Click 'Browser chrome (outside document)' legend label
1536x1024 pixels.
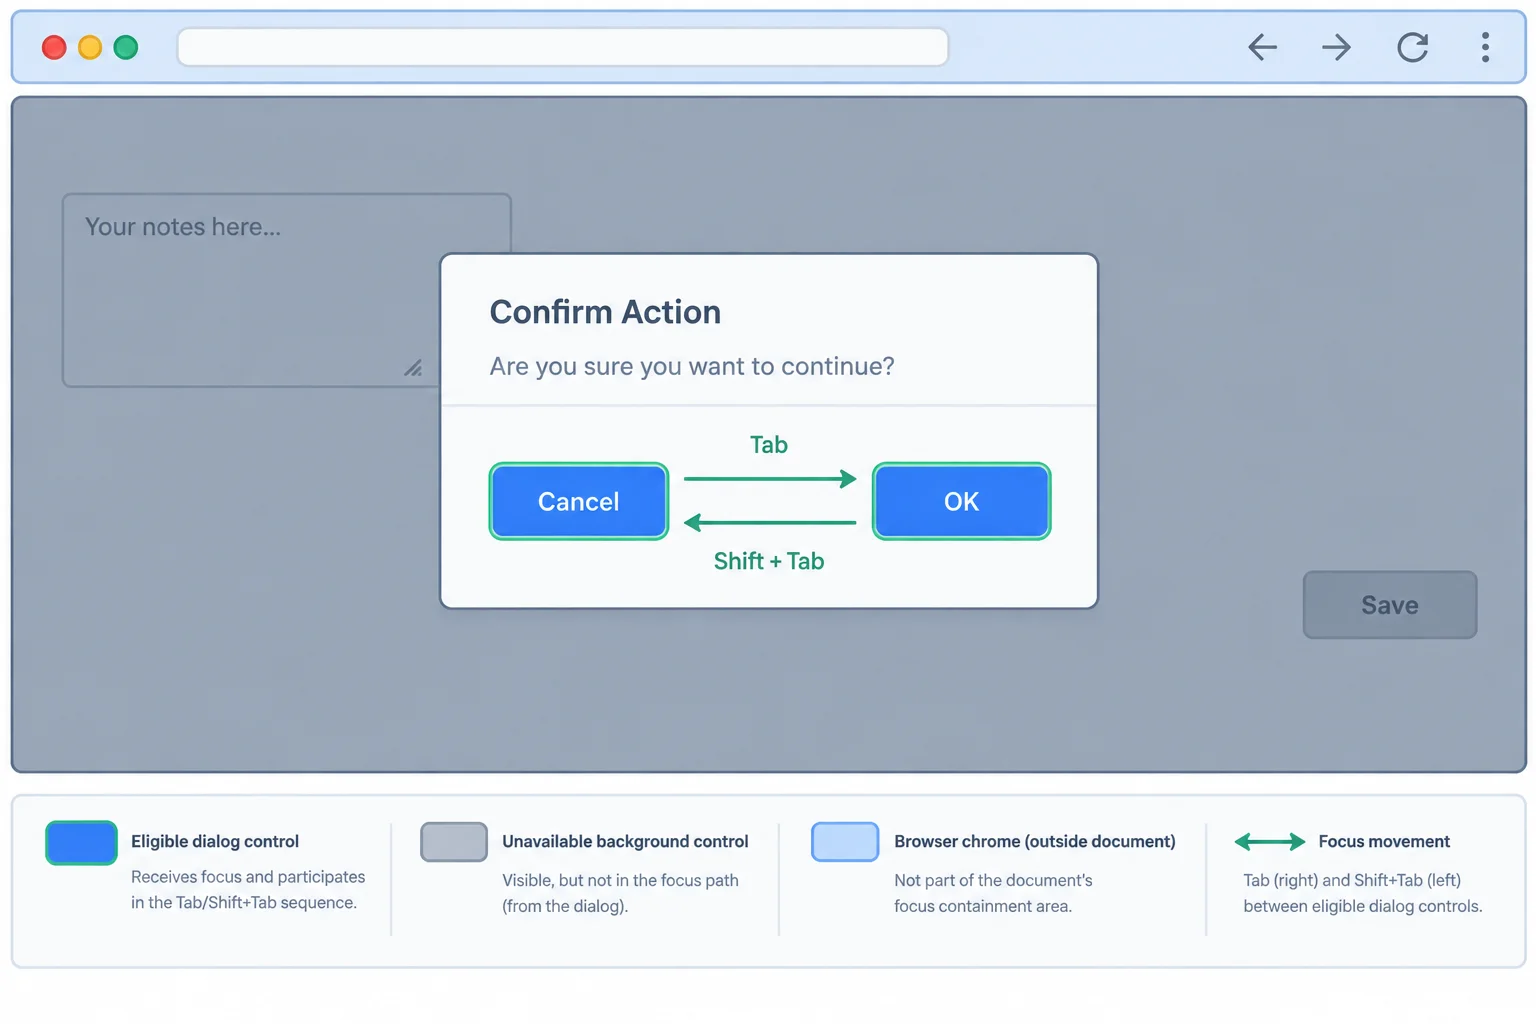1035,842
